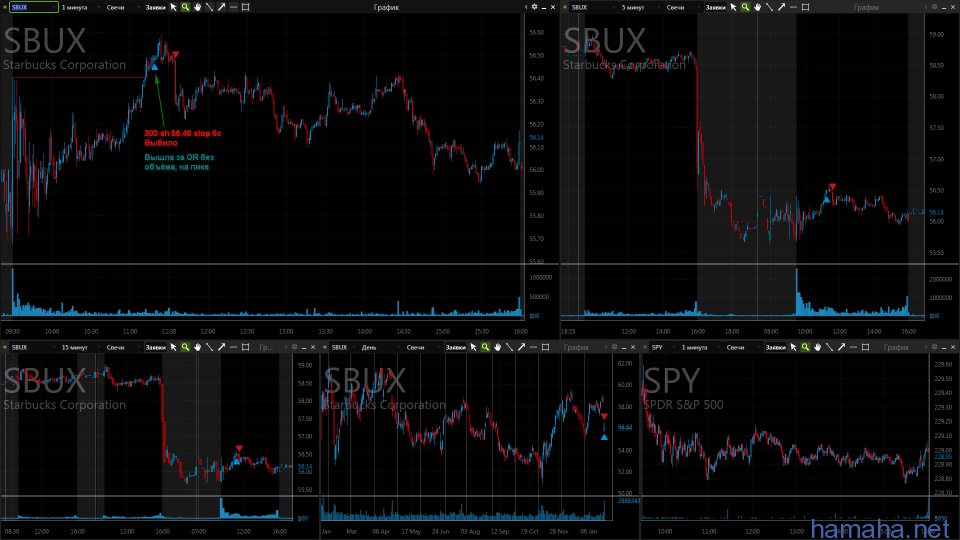Pick arrow drawing tool in 1-minute SBUX chart

222,7
